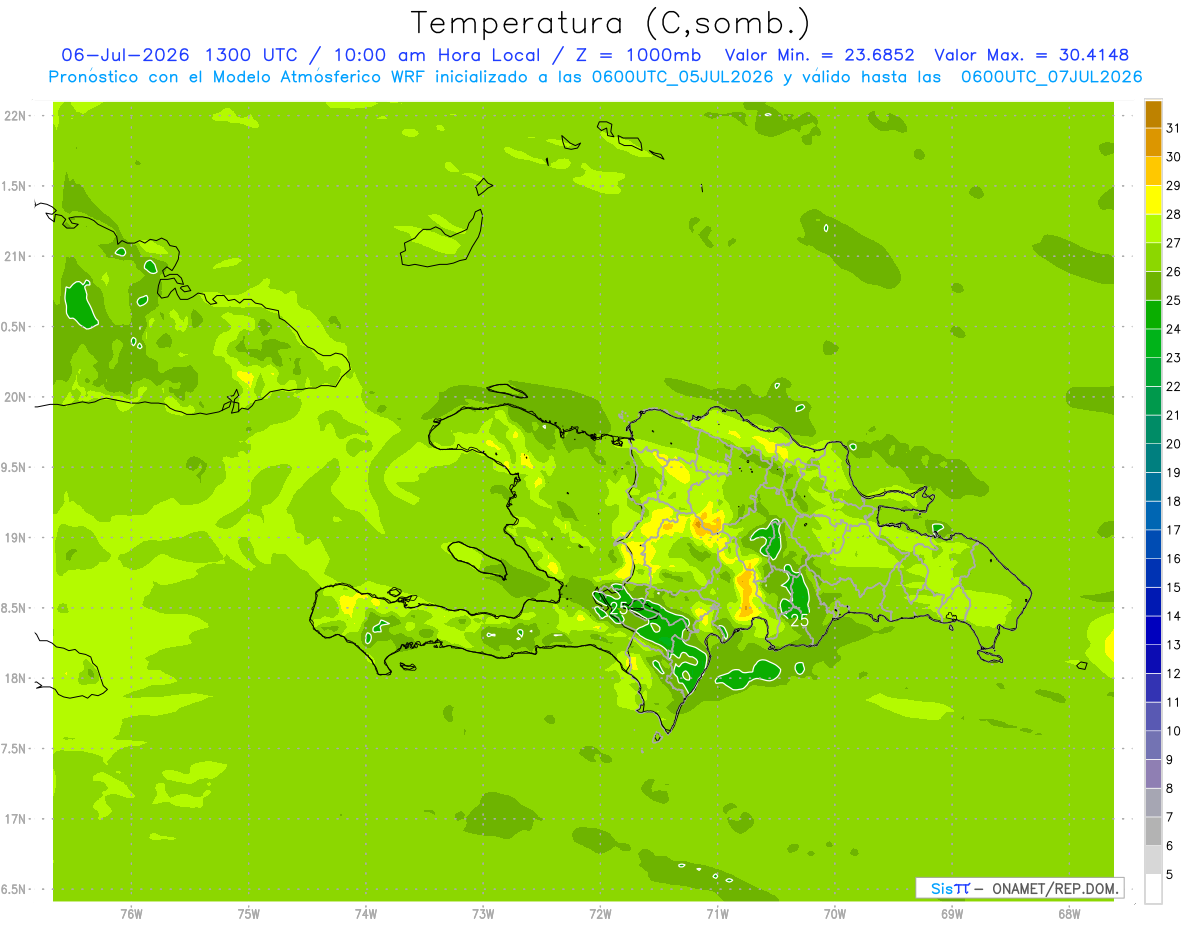Image resolution: width=1200 pixels, height=927 pixels.
Task: Click the '75W' longitude axis label
Action: [249, 913]
